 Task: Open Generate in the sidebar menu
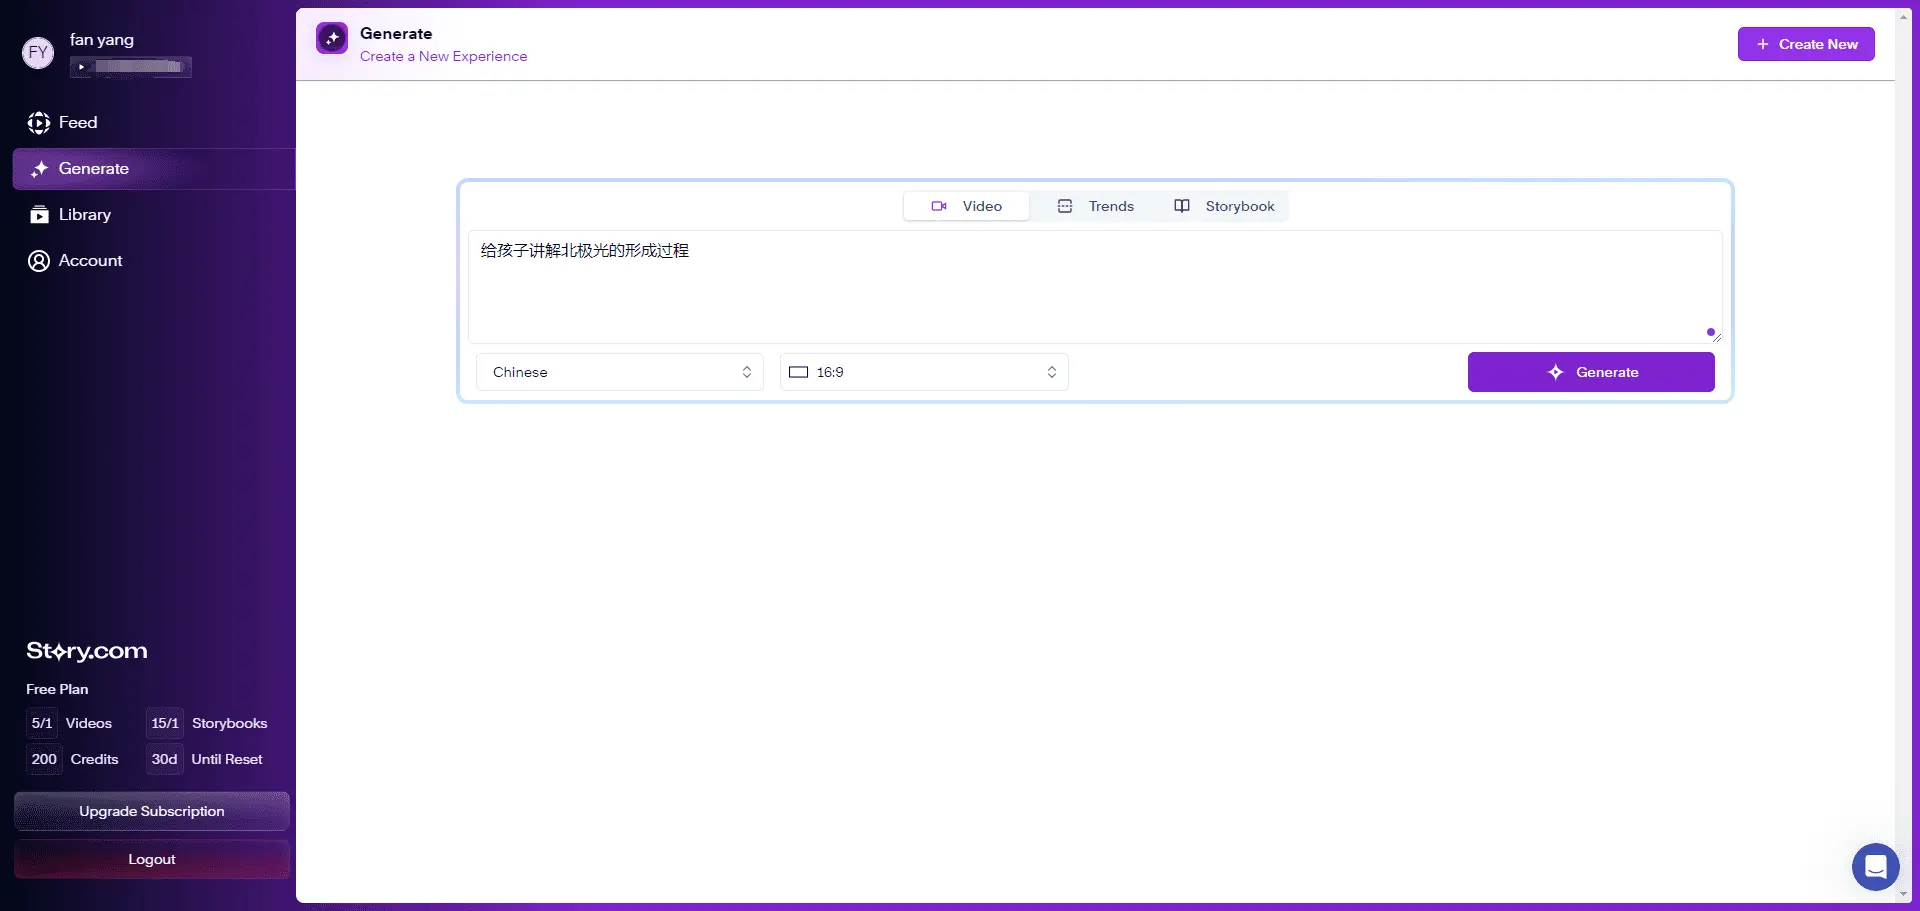click(94, 169)
